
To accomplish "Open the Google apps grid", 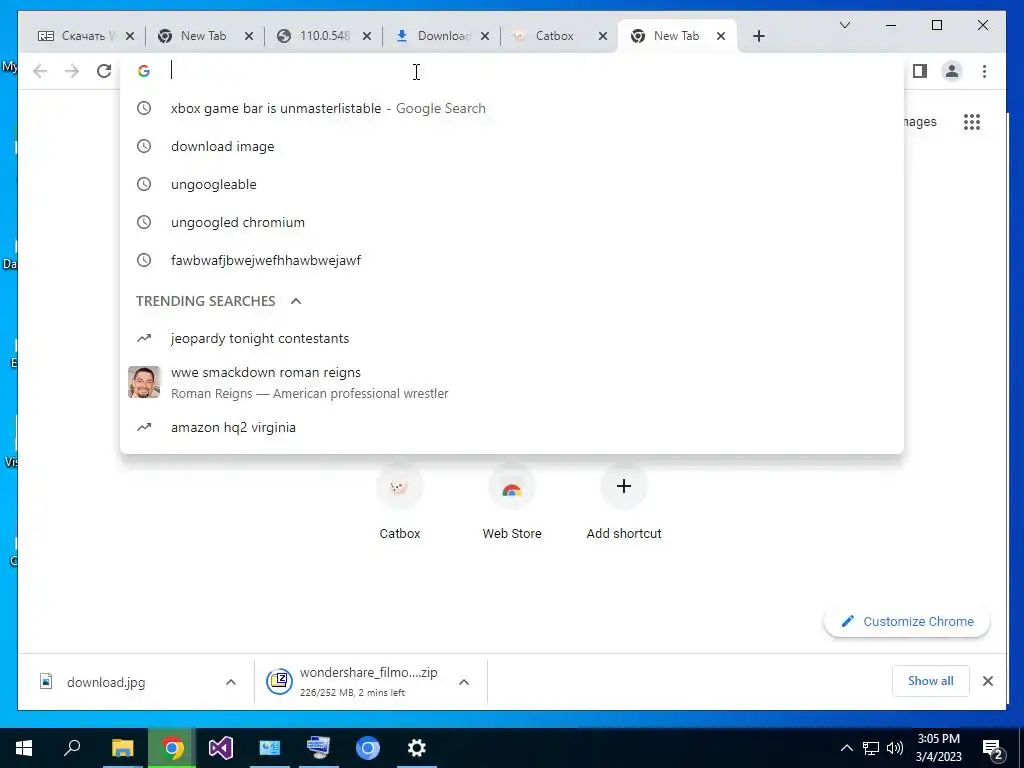I will coord(972,121).
